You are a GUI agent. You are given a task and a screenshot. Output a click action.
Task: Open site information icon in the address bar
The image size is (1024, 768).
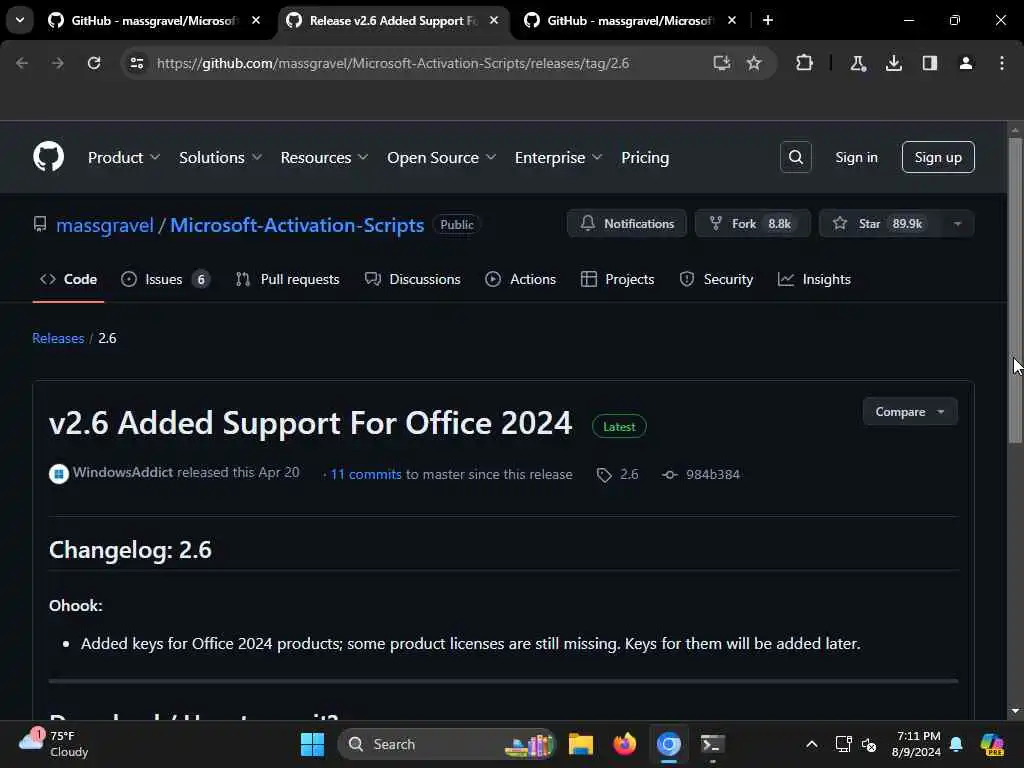coord(136,63)
